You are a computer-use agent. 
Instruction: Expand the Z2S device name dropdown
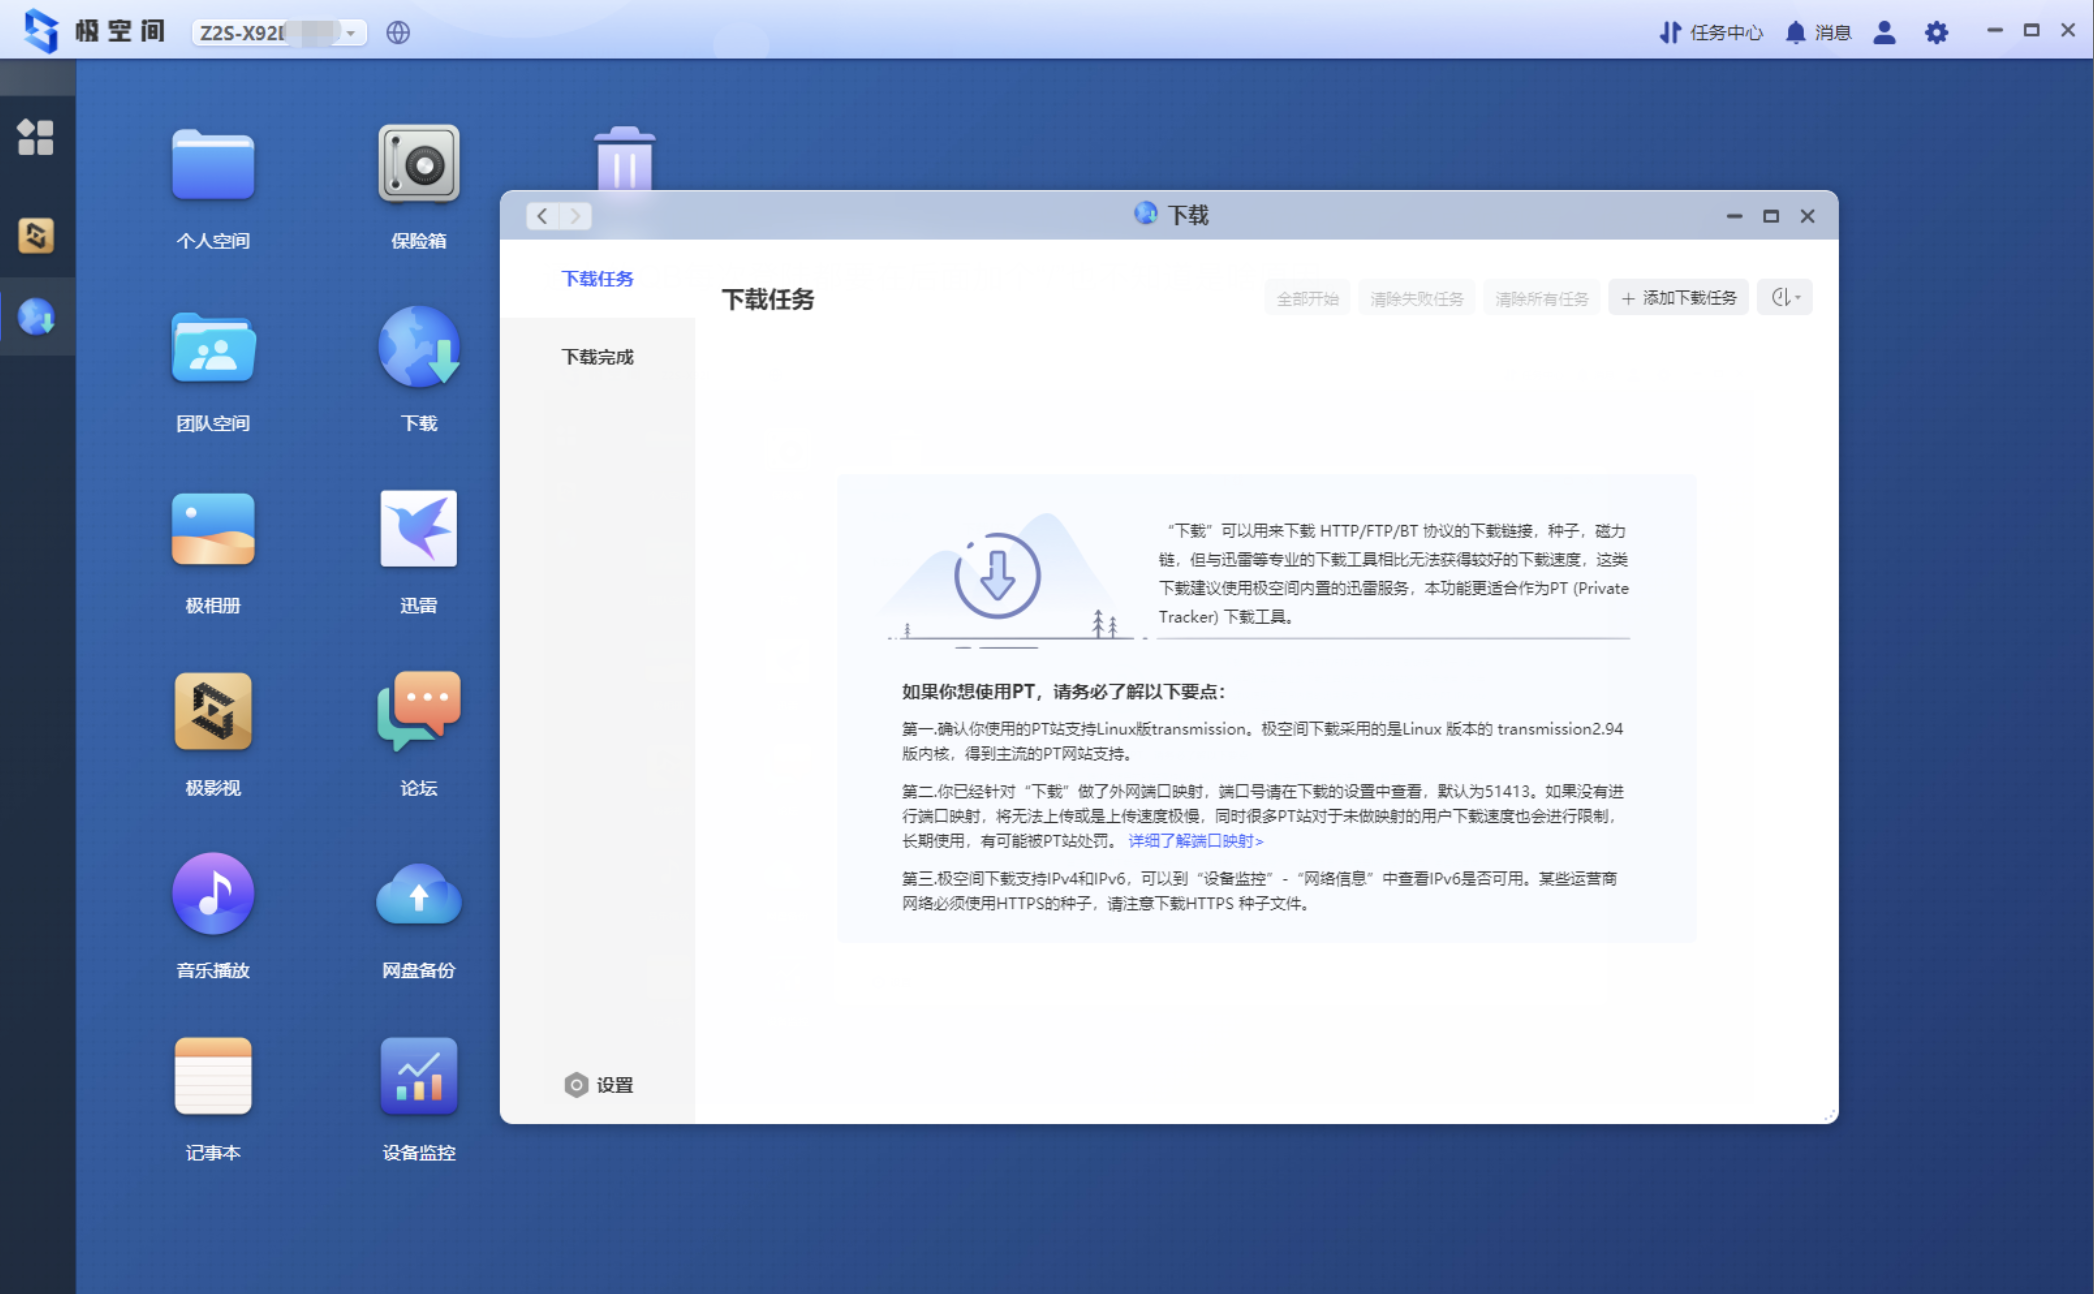[x=350, y=33]
